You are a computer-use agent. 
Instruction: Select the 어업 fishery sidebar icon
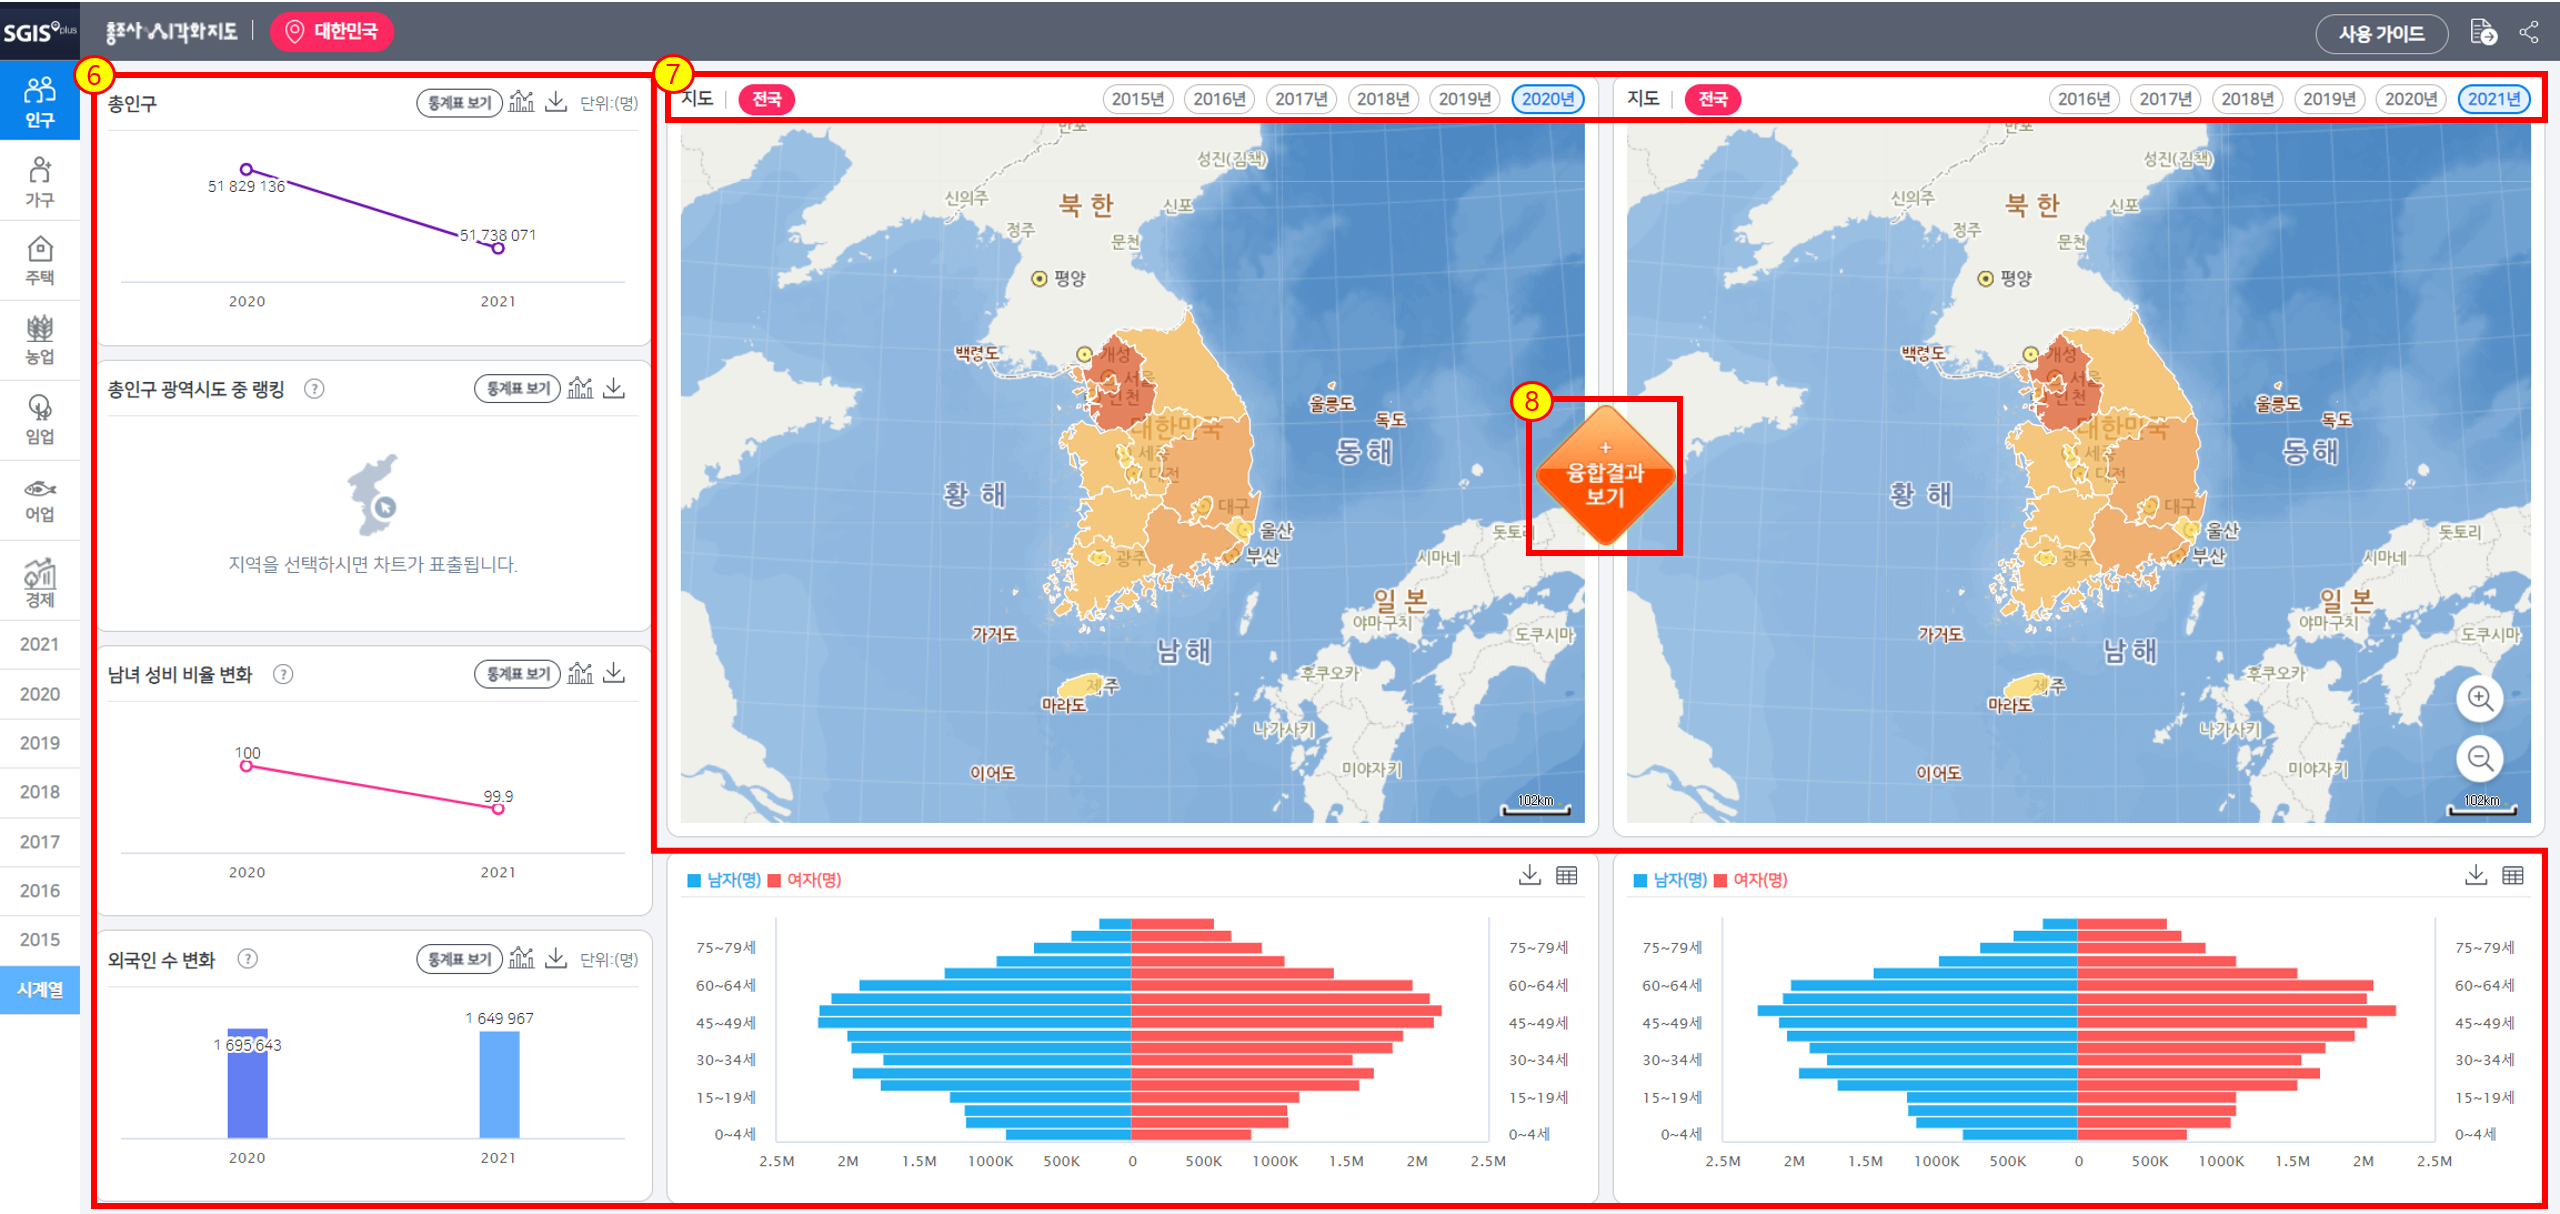coord(40,500)
